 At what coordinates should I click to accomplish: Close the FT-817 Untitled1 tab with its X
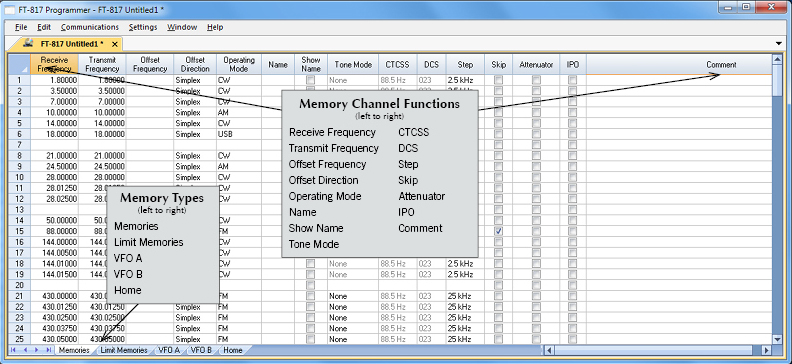[x=115, y=44]
